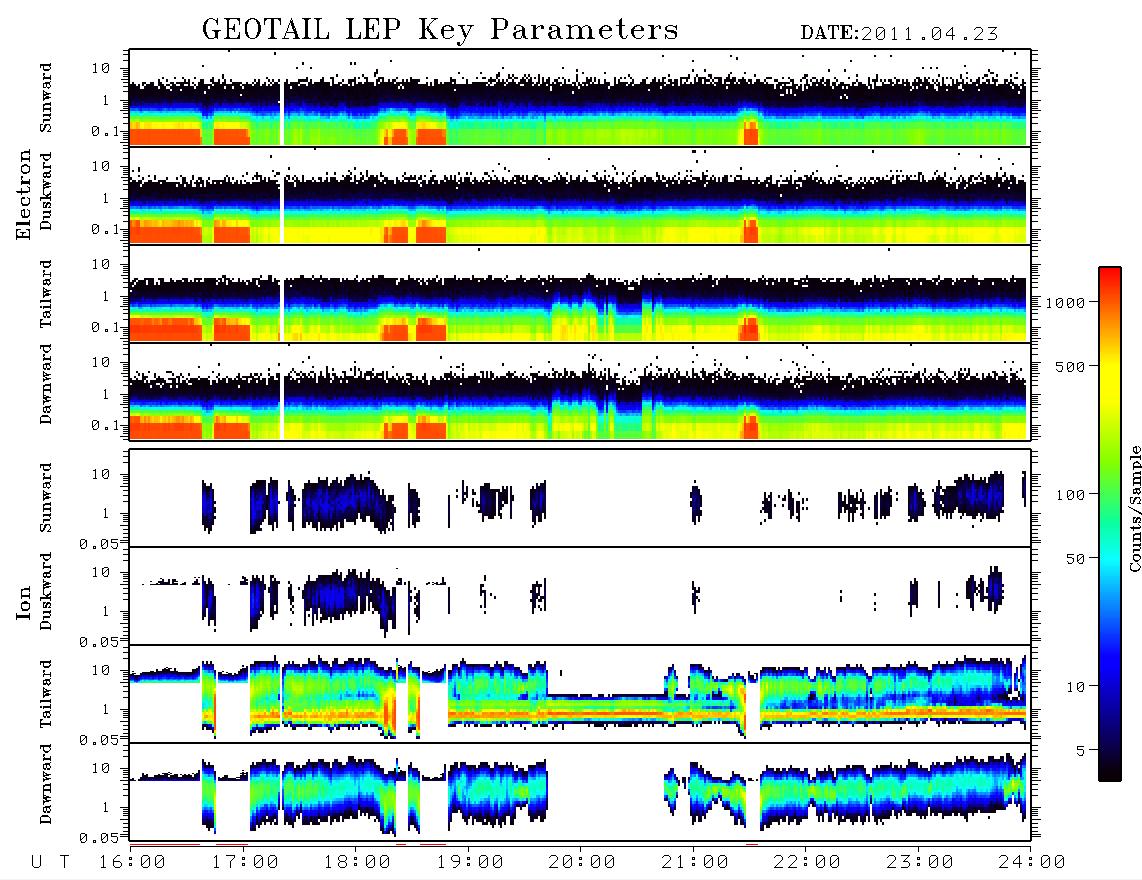Click inside the Ion Tailward spectrogram panel

click(x=580, y=694)
